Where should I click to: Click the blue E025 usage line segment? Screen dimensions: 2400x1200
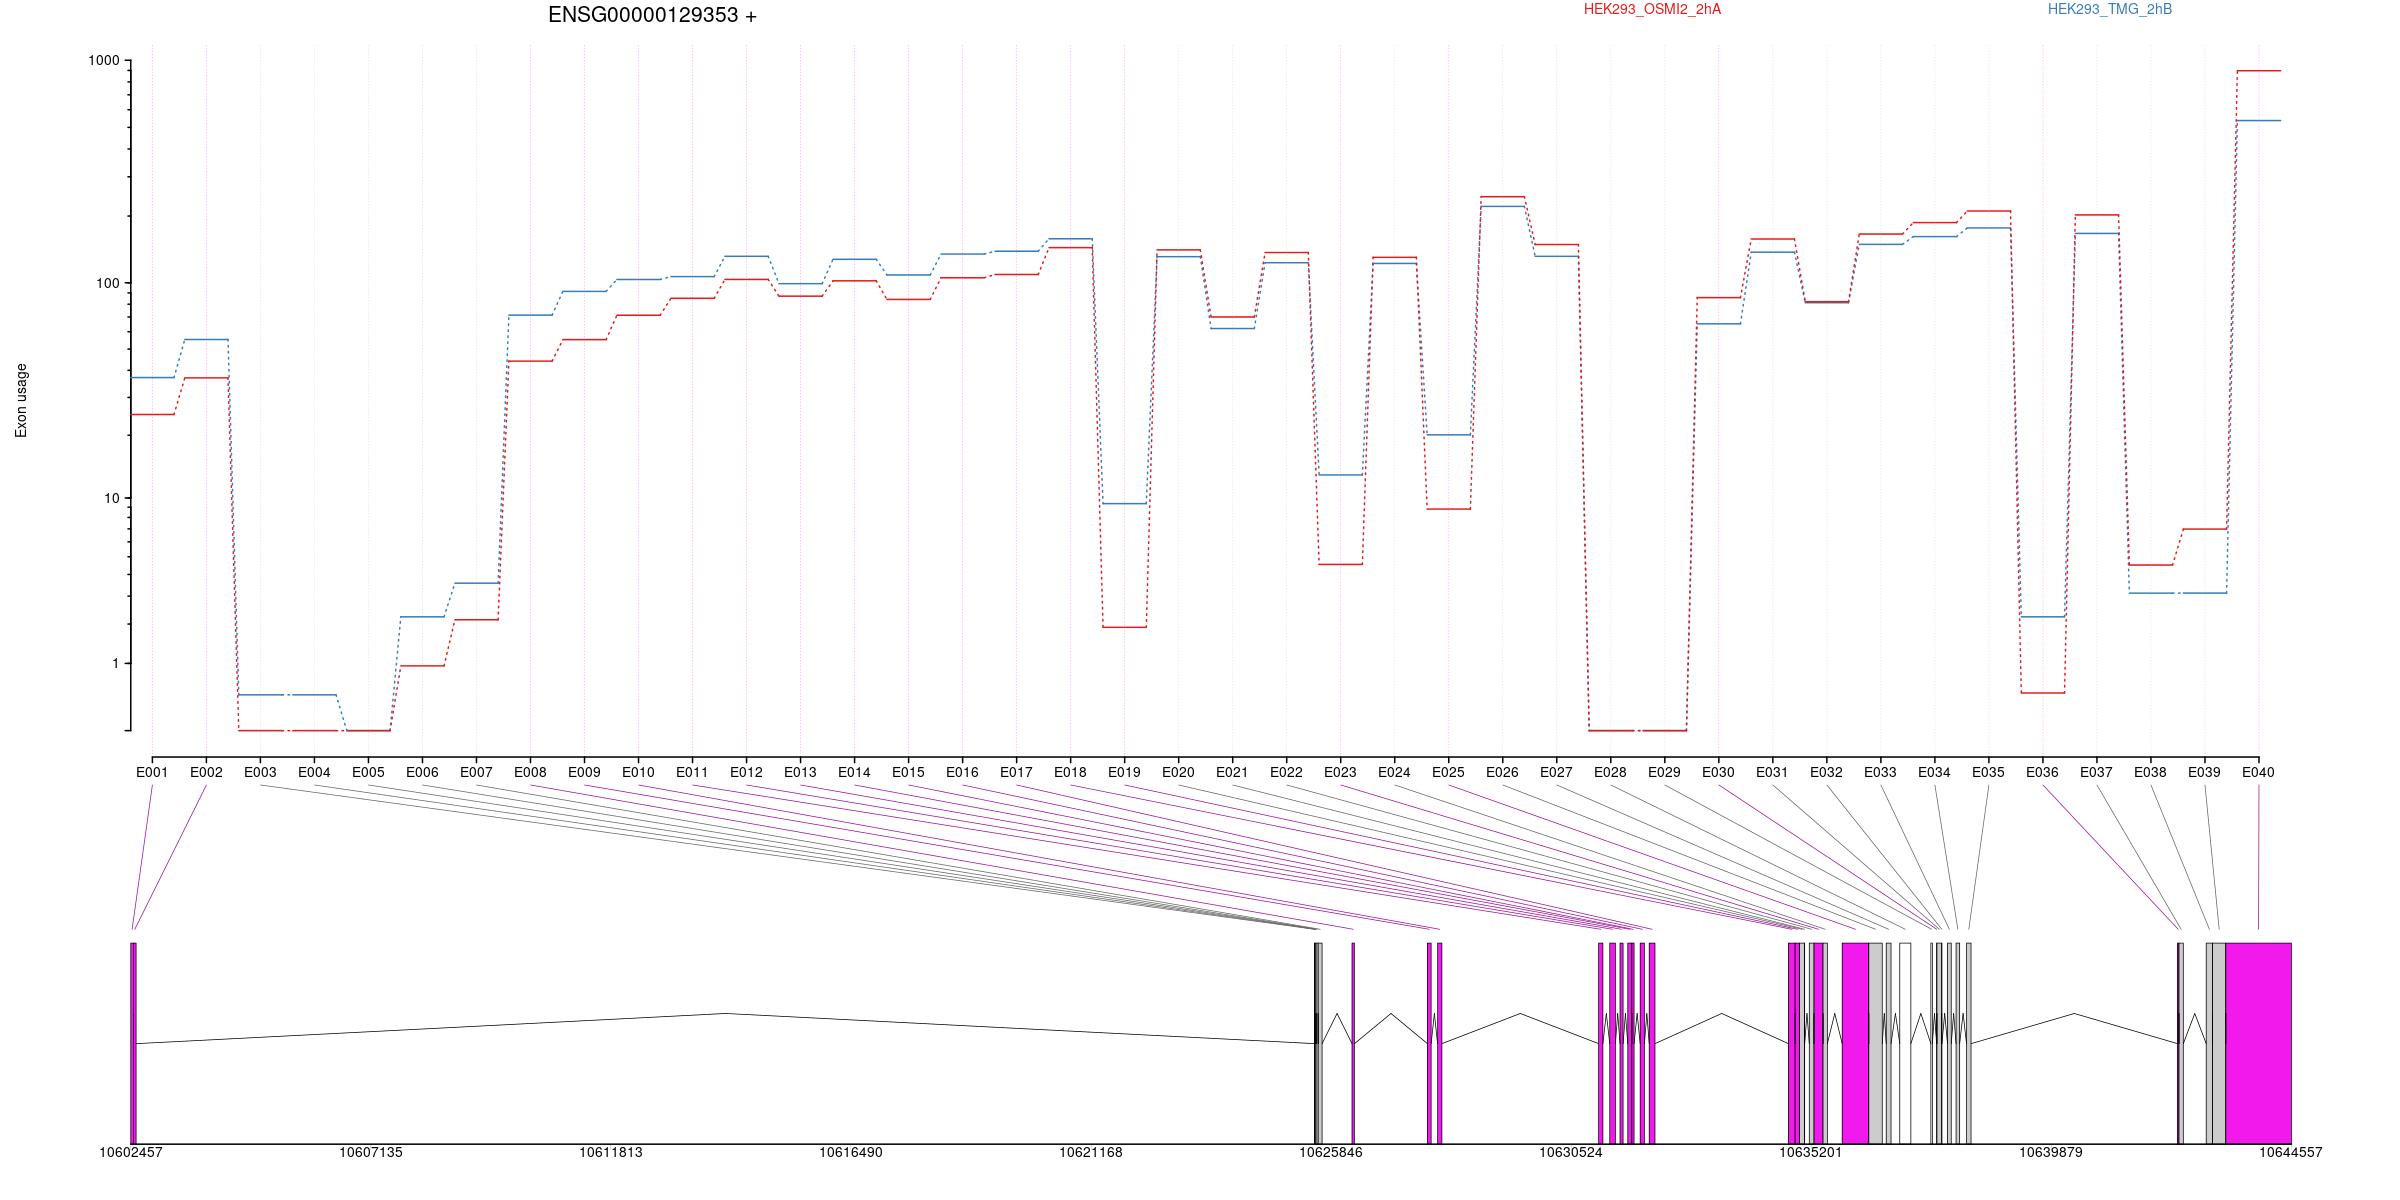tap(1448, 435)
